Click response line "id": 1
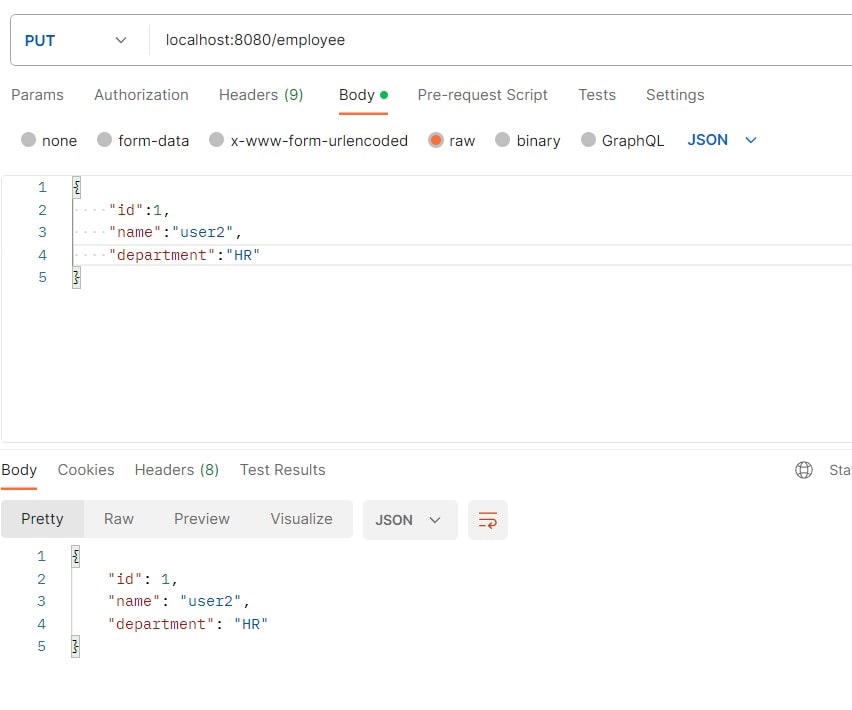This screenshot has height=710, width=852. (x=142, y=580)
